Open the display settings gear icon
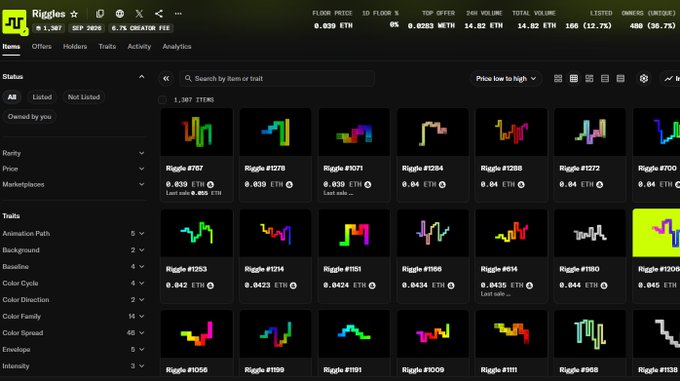Image resolution: width=680 pixels, height=381 pixels. (644, 78)
